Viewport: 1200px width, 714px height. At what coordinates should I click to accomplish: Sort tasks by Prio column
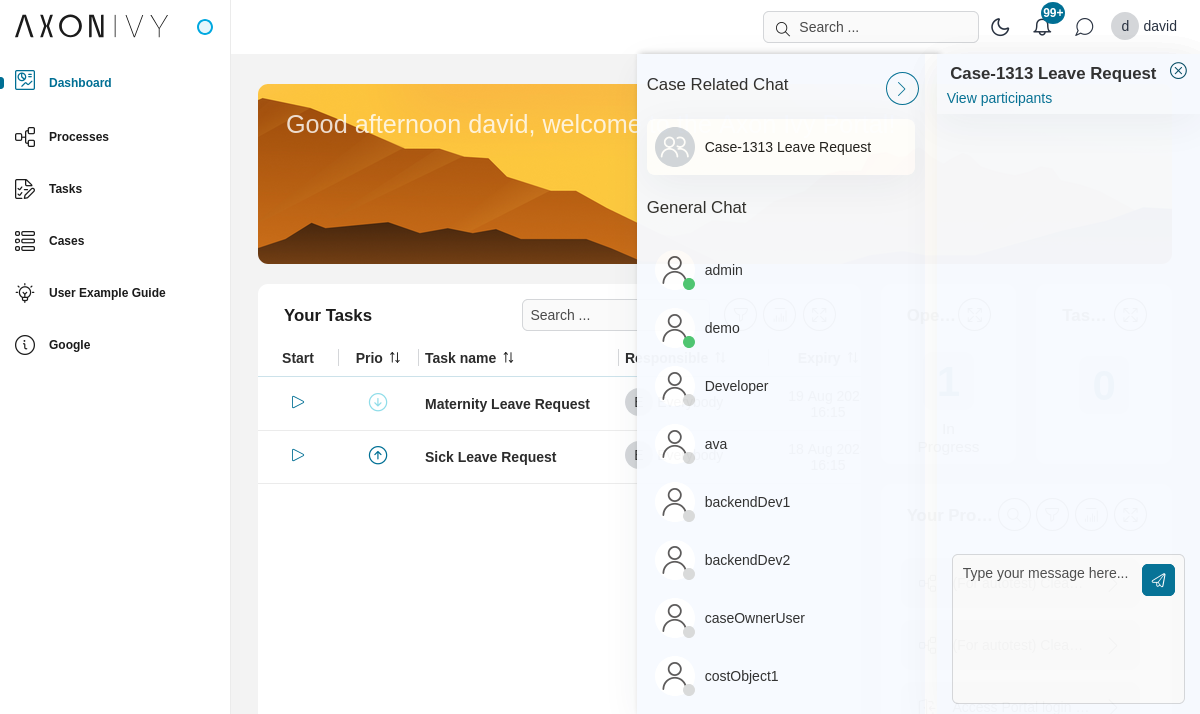point(395,358)
